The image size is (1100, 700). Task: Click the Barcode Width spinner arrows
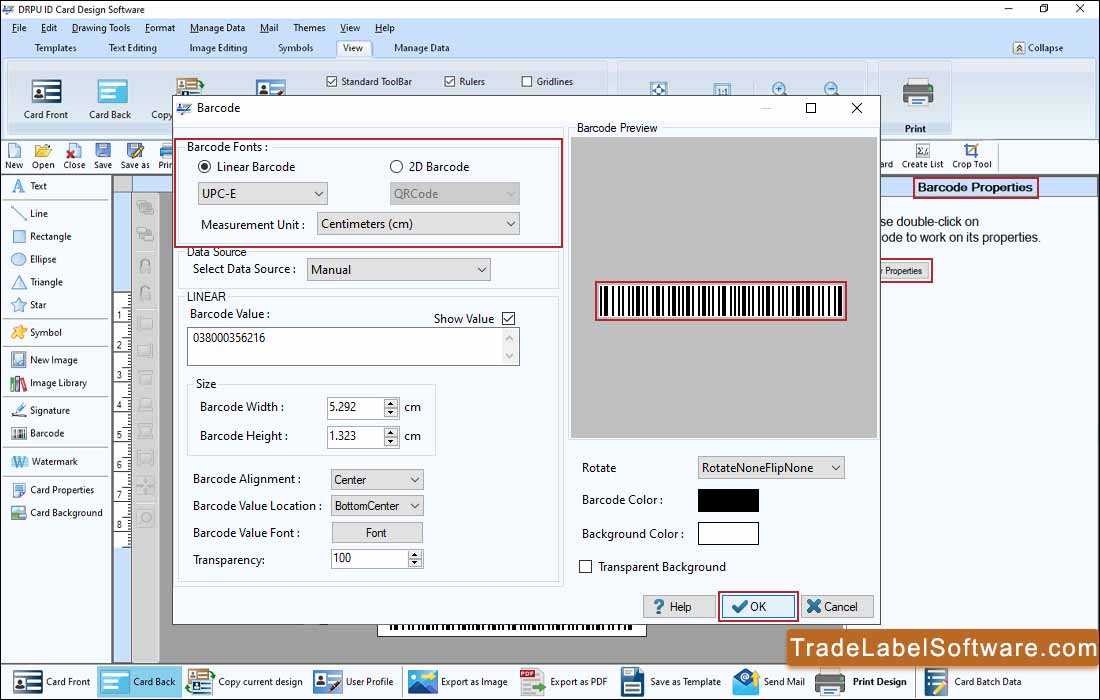pyautogui.click(x=391, y=407)
